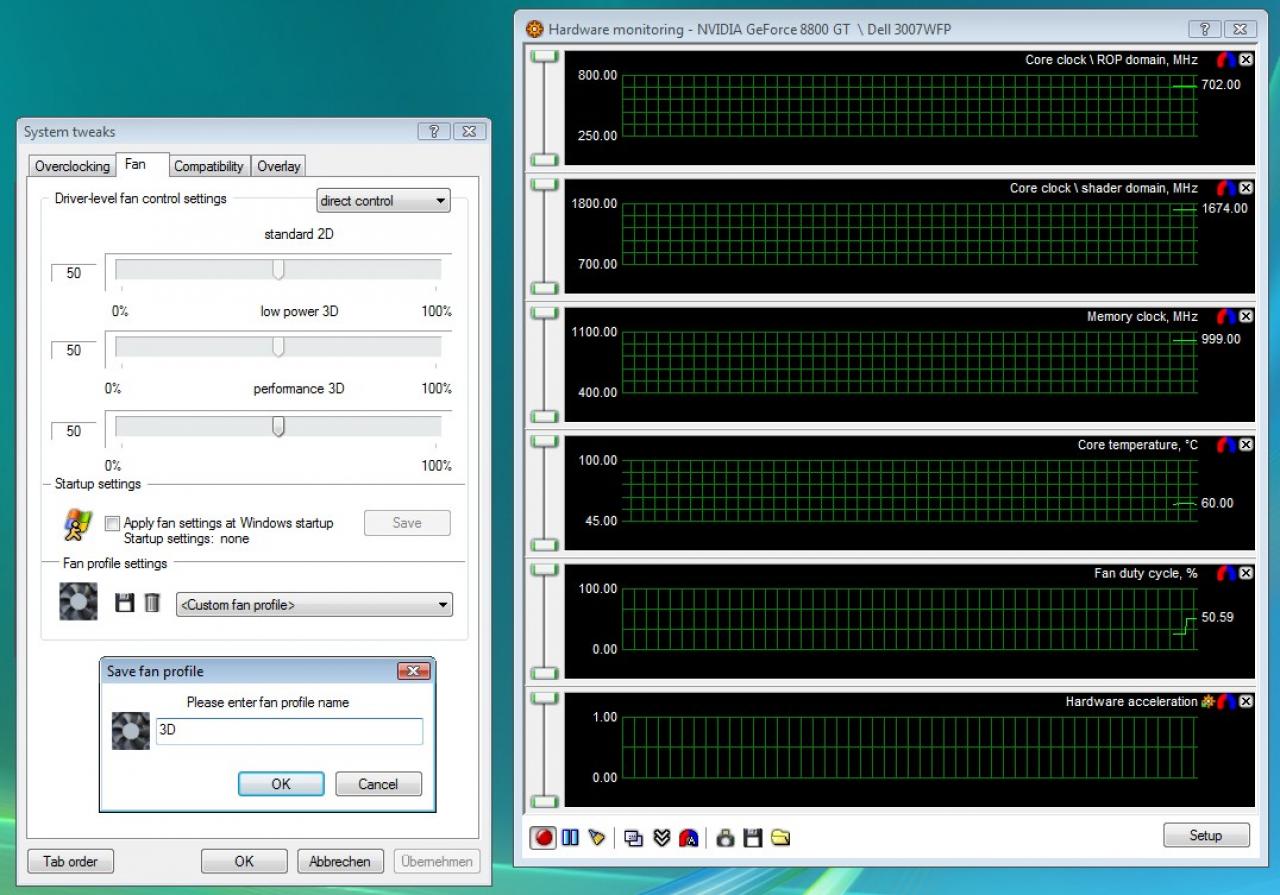Click the fan profile name input field
The image size is (1280, 895).
coord(289,731)
